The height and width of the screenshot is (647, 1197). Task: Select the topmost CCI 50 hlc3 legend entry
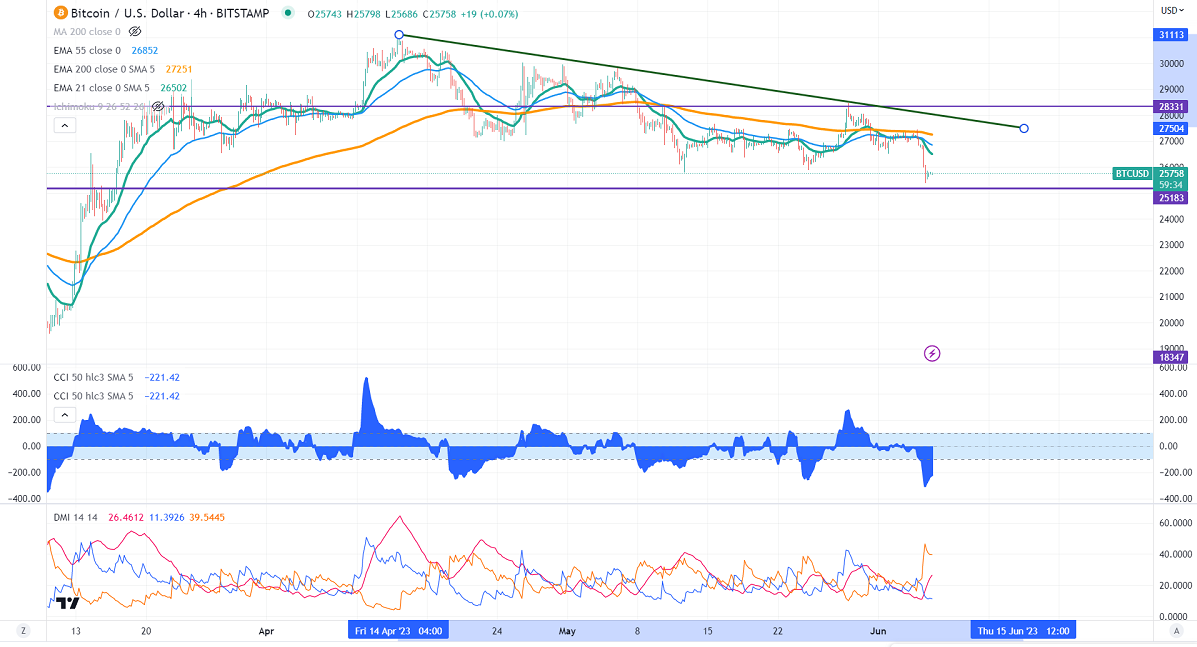point(93,377)
